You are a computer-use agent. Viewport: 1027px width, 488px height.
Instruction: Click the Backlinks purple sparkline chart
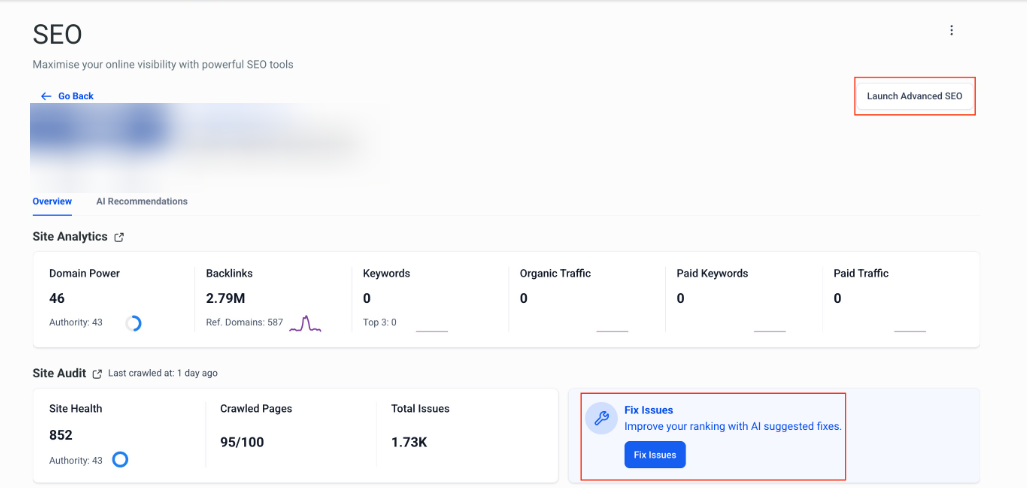coord(304,323)
